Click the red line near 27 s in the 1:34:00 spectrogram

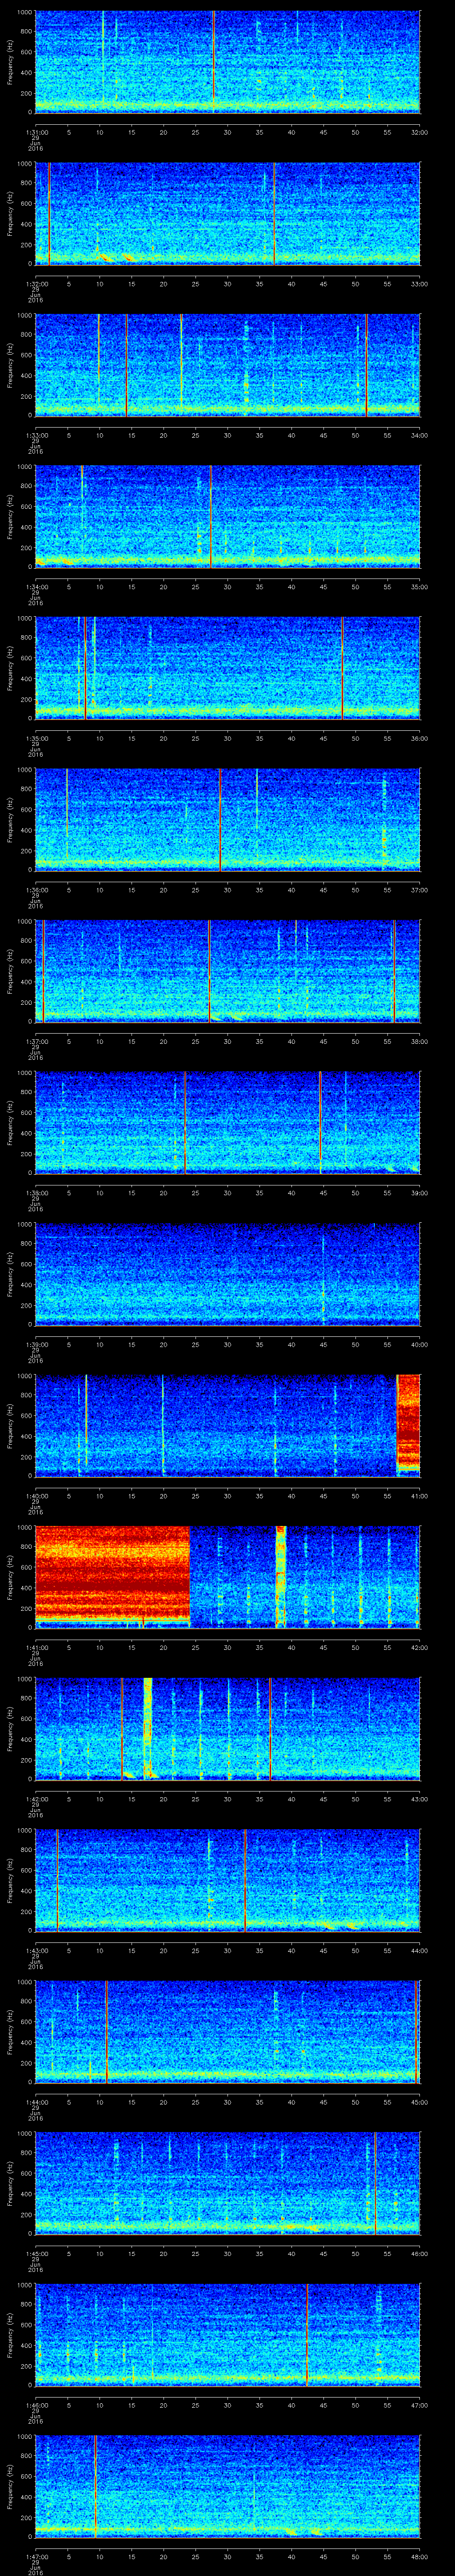tap(211, 516)
